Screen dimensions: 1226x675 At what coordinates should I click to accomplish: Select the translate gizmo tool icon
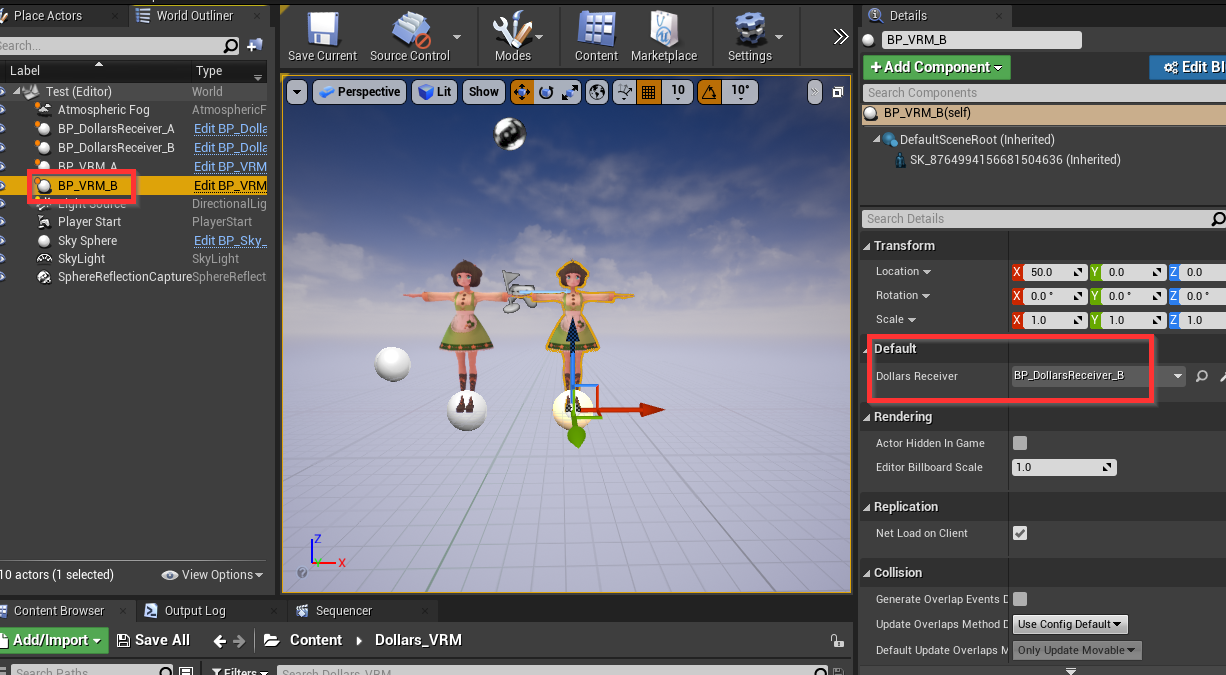(521, 92)
